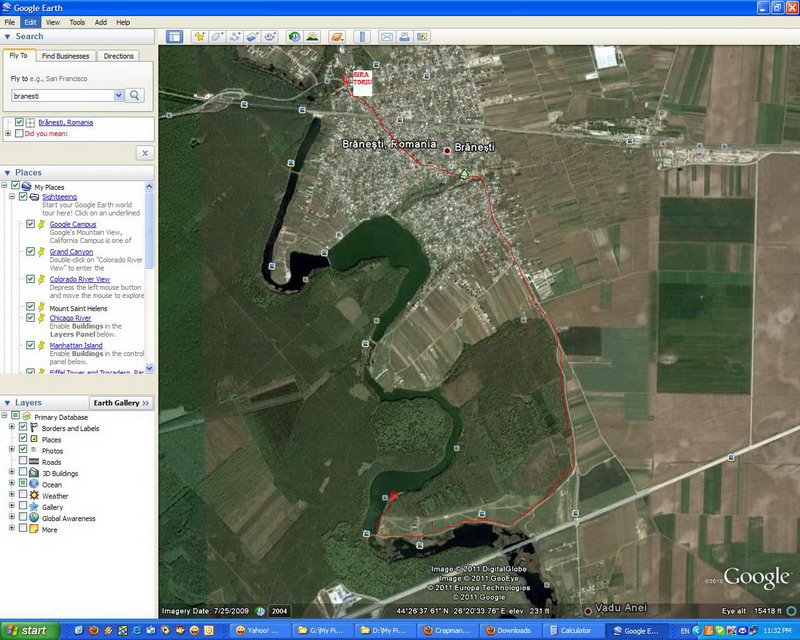Viewport: 800px width, 640px height.
Task: Click the Add Placemark pushpin icon
Action: [x=200, y=37]
